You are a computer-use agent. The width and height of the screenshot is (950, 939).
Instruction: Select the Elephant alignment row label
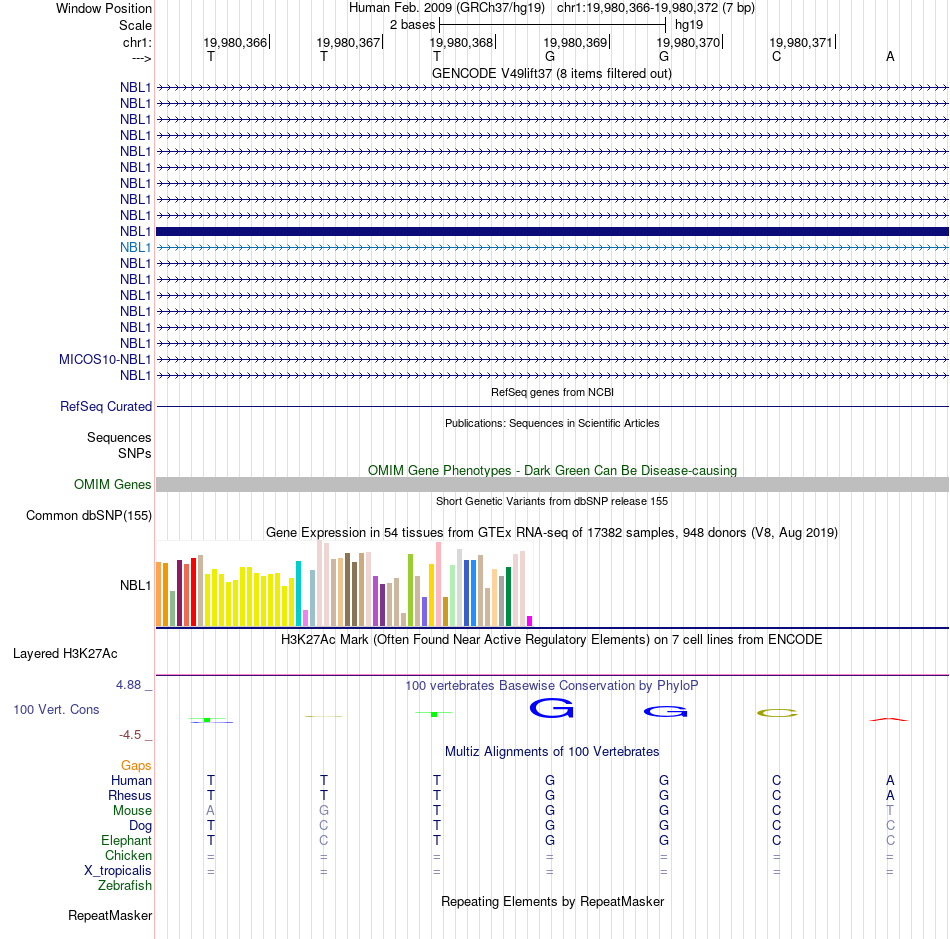point(126,840)
